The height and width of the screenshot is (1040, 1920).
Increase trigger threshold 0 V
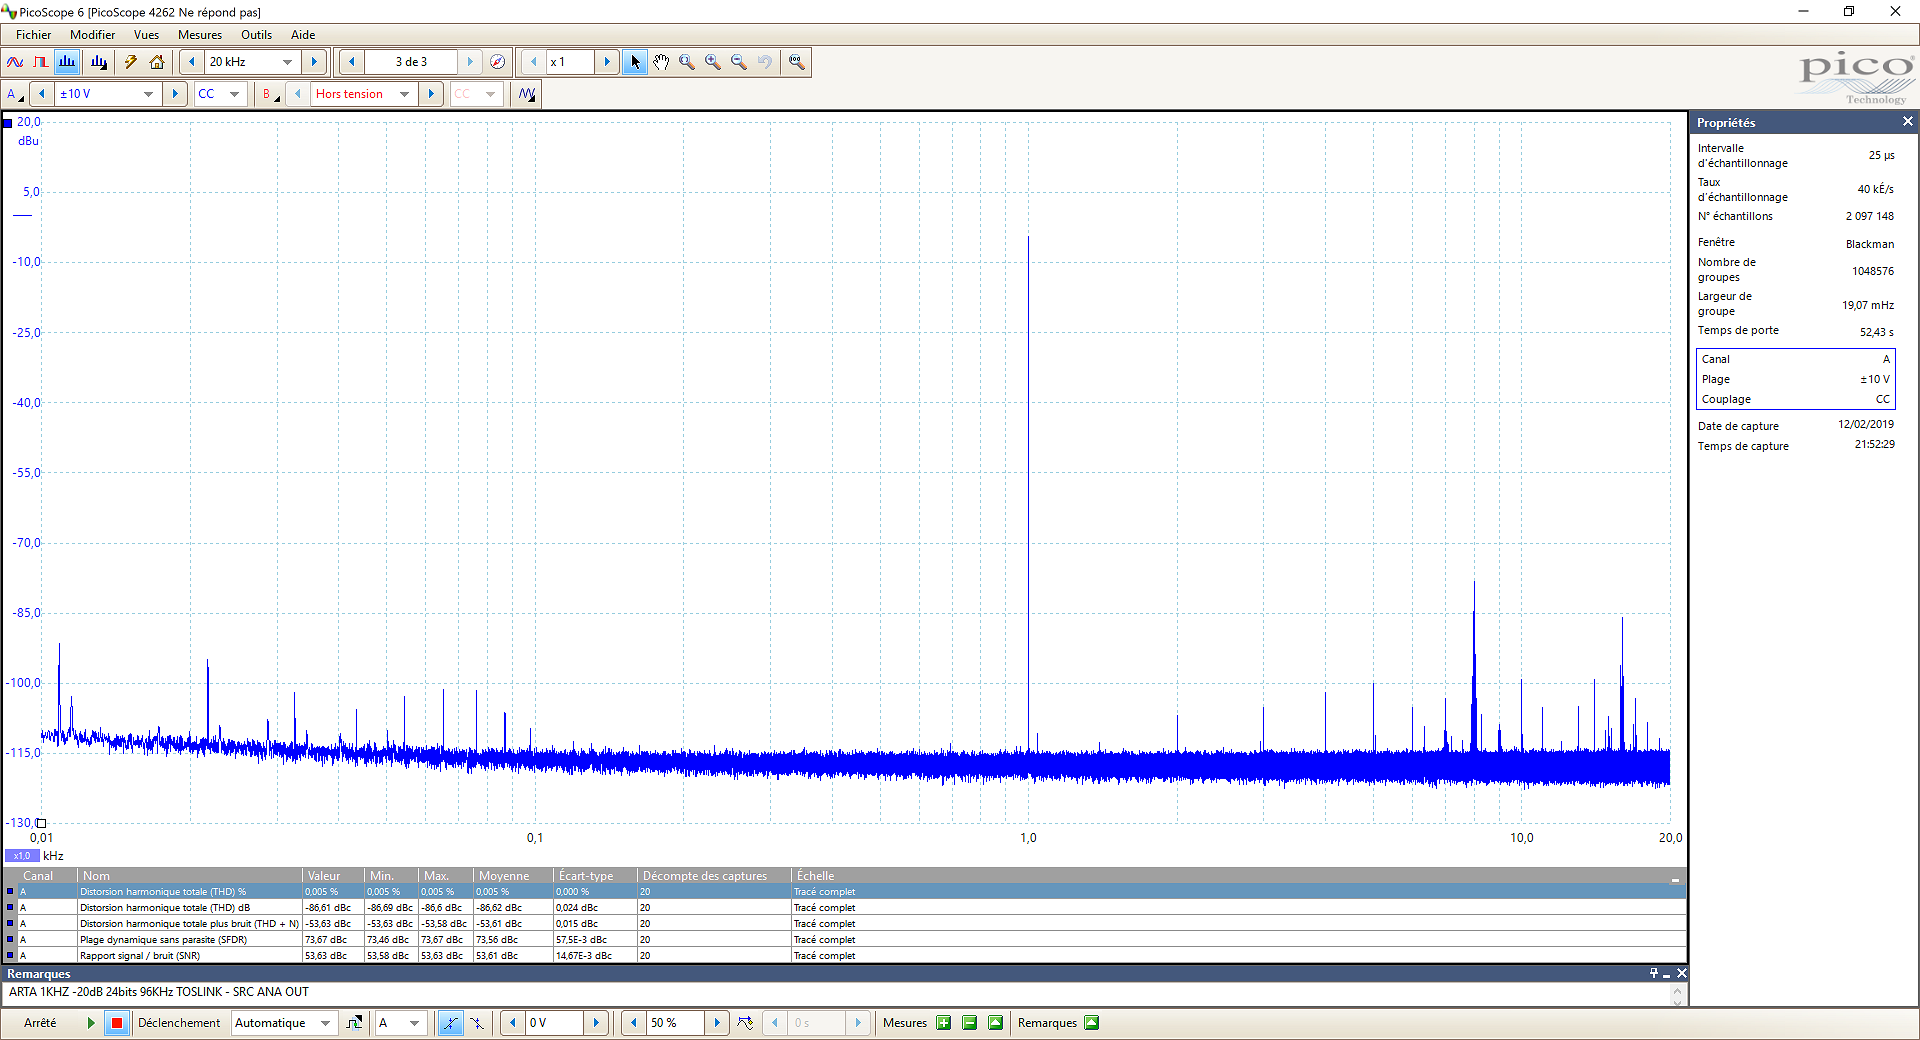pyautogui.click(x=596, y=1023)
